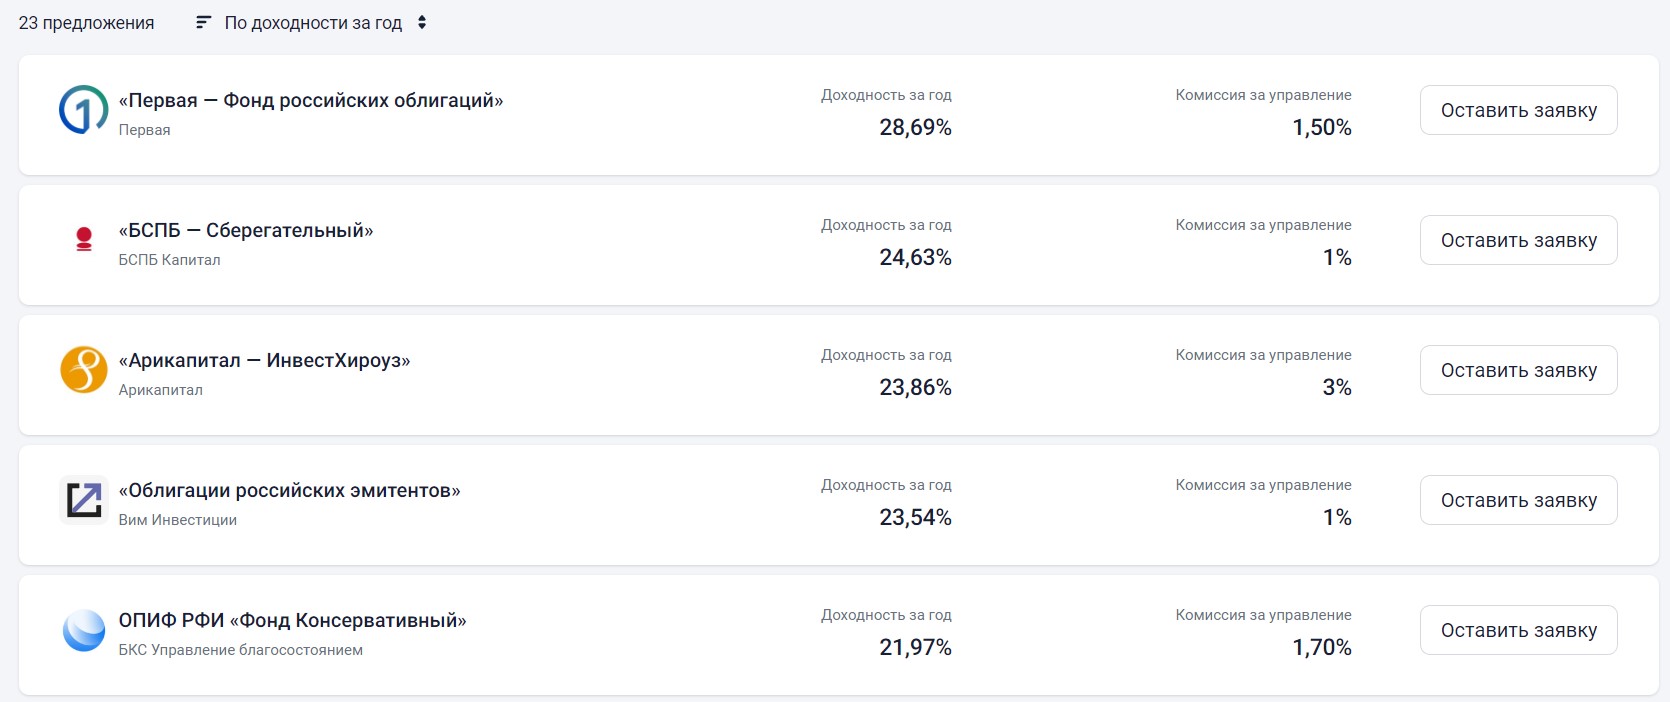The image size is (1670, 702).
Task: Click Оставить заявку for Облигации российских эмитентов
Action: (1518, 500)
